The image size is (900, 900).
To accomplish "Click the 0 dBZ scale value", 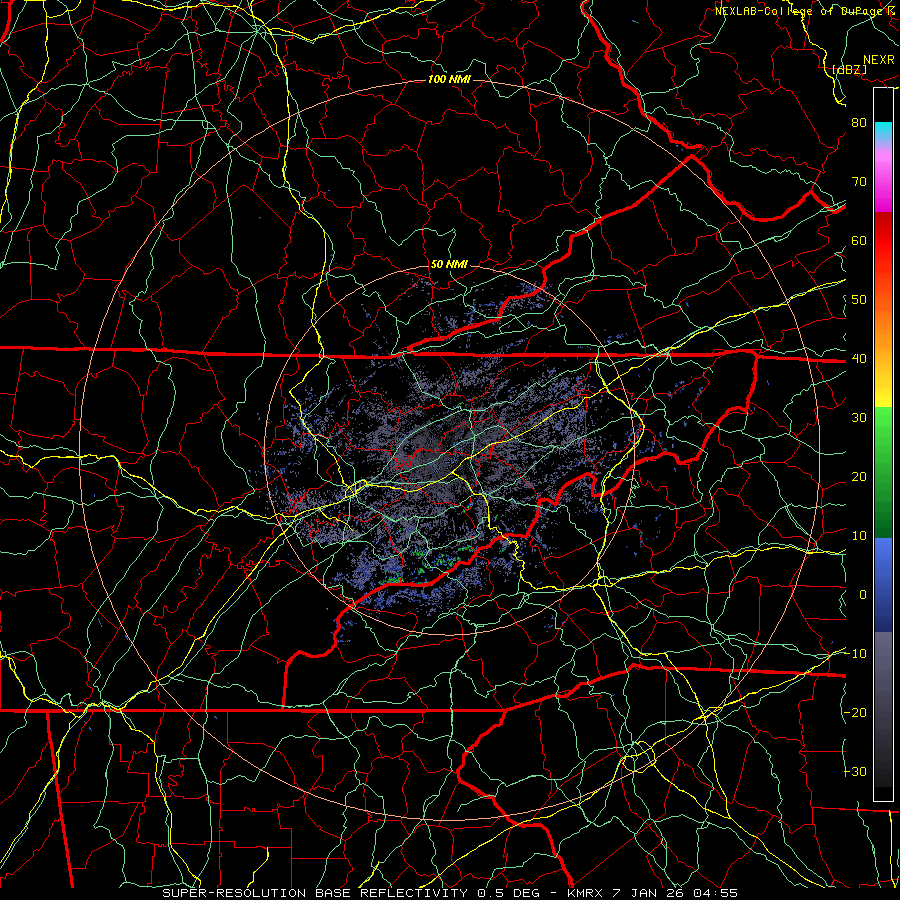I will click(863, 595).
